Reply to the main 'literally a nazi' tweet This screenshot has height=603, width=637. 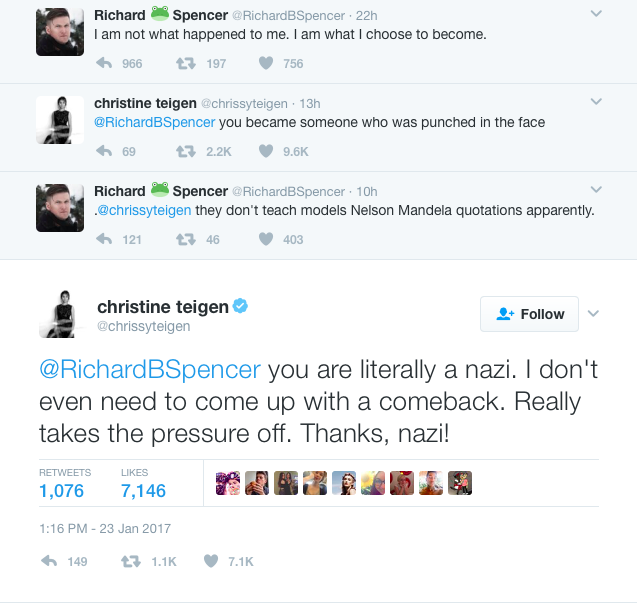(x=48, y=562)
